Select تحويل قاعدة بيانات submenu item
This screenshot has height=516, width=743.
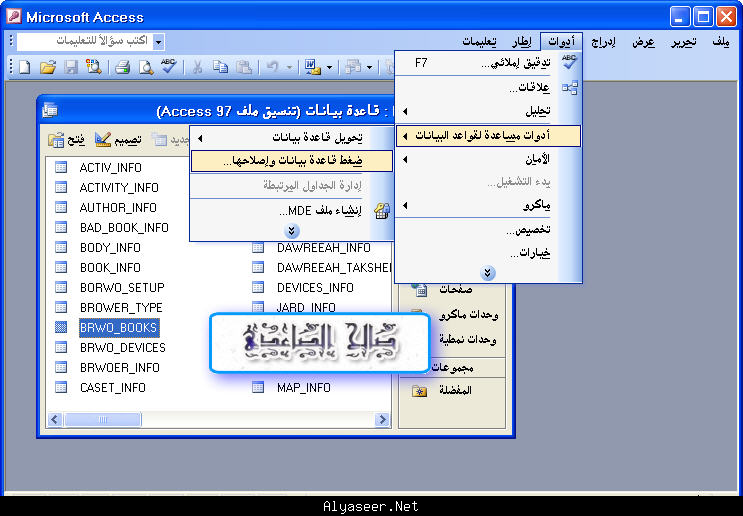(291, 138)
